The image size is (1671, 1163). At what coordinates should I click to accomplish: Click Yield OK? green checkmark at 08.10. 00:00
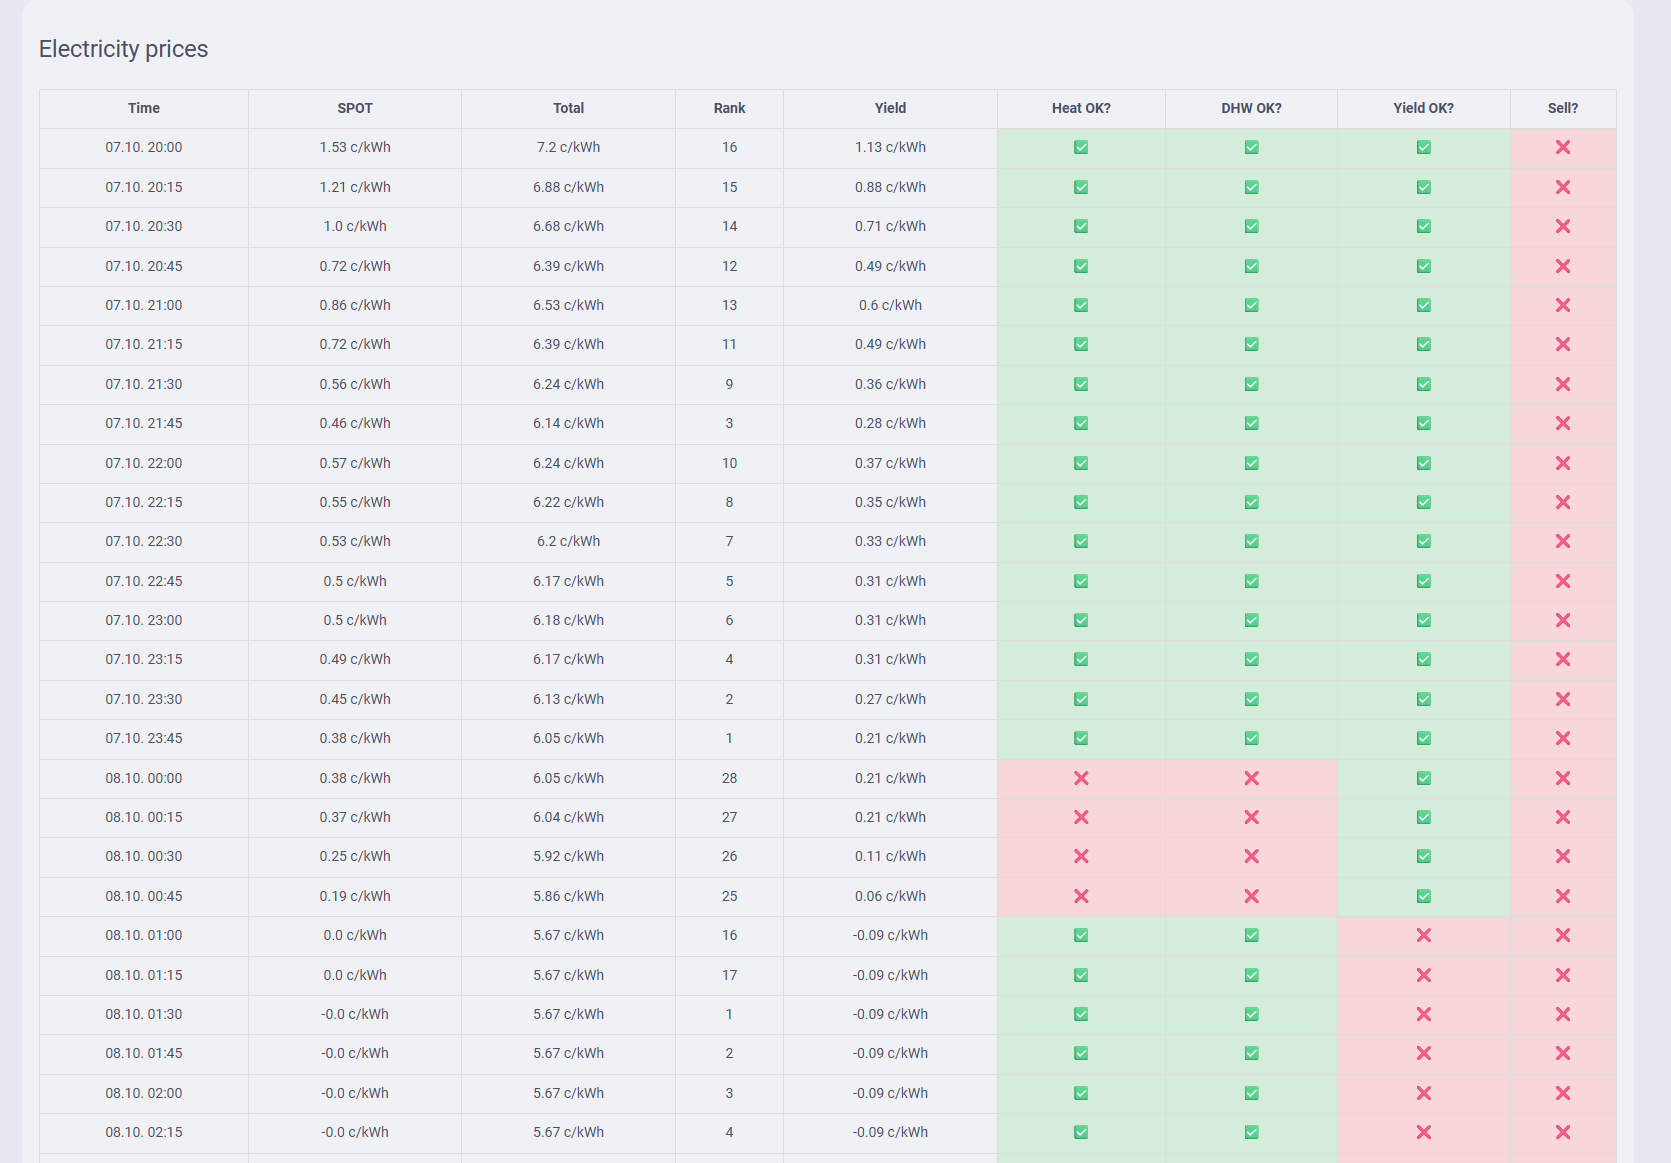1423,778
